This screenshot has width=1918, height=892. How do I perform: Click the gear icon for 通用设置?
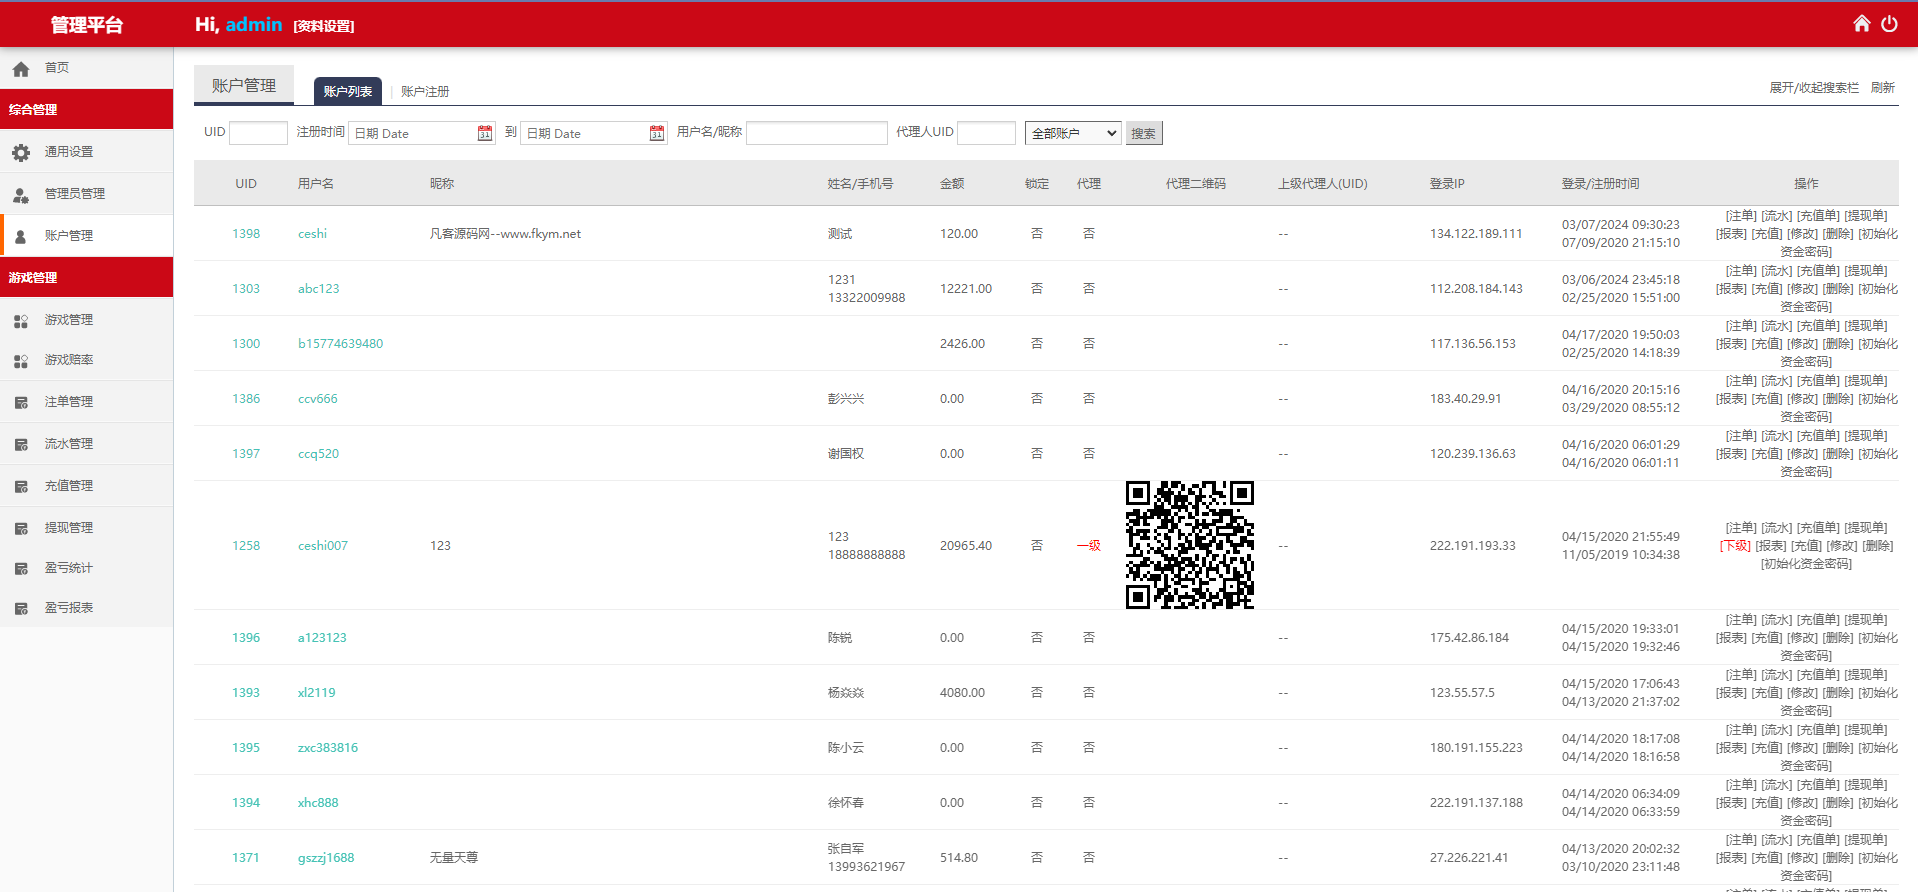pos(21,152)
